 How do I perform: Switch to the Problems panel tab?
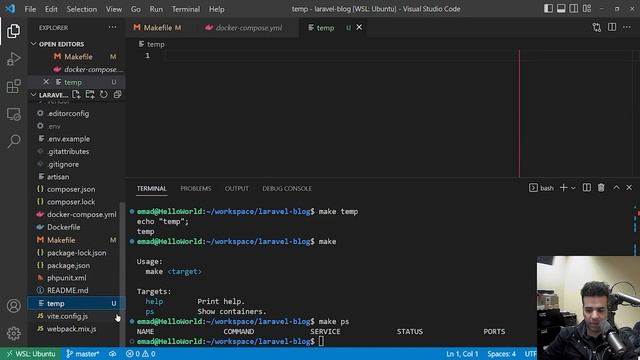tap(196, 189)
